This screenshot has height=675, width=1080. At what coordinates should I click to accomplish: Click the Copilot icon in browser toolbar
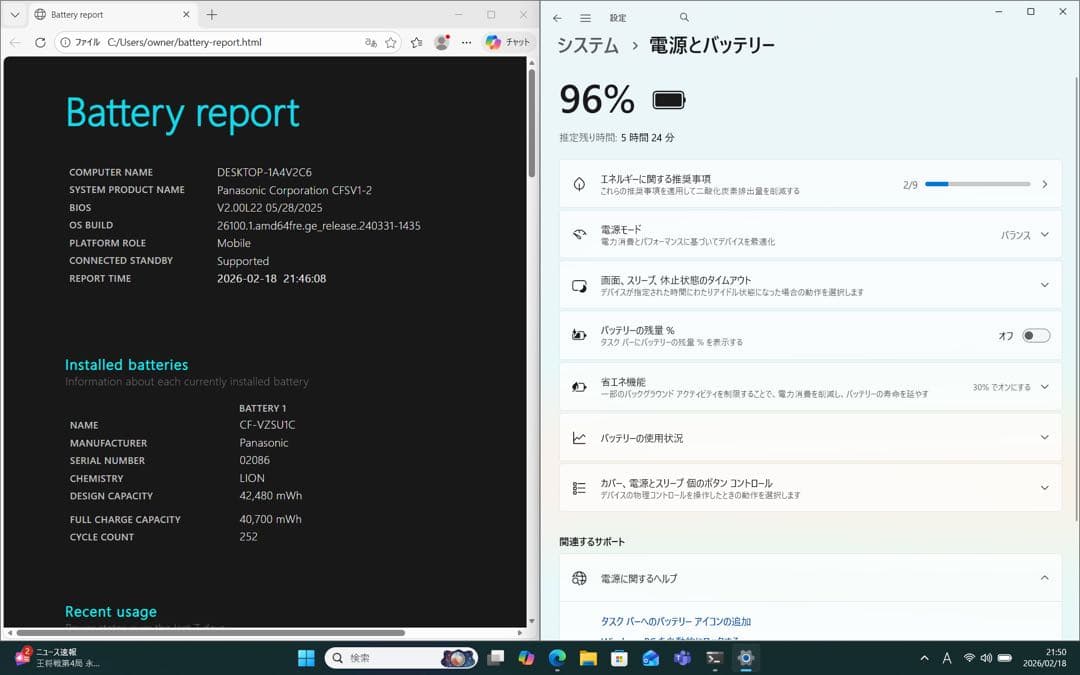pyautogui.click(x=494, y=43)
